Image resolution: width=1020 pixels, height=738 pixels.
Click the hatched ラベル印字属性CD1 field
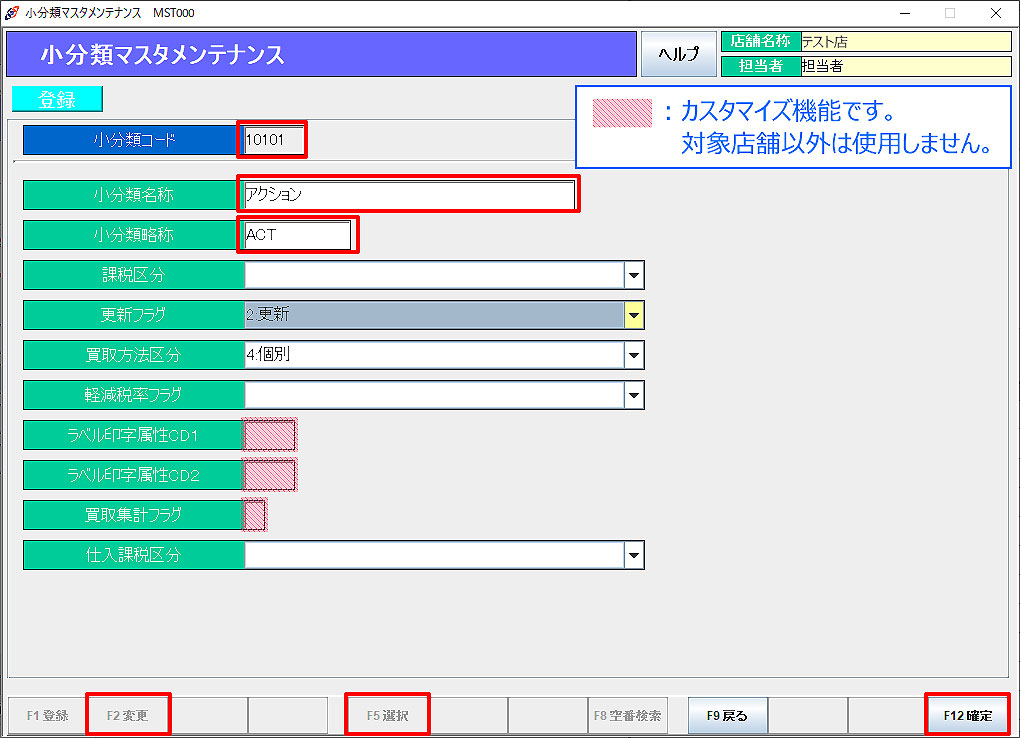click(x=271, y=435)
